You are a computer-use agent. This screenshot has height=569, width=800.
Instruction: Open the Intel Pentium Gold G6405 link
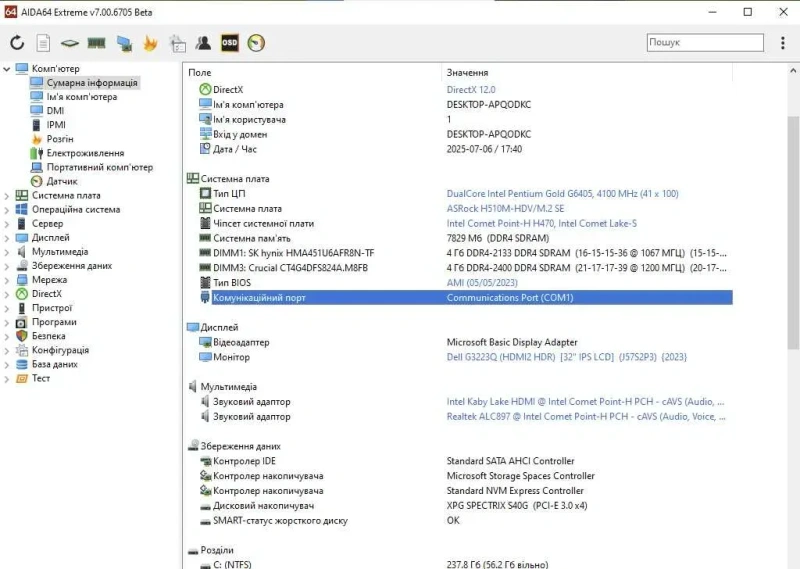[562, 193]
